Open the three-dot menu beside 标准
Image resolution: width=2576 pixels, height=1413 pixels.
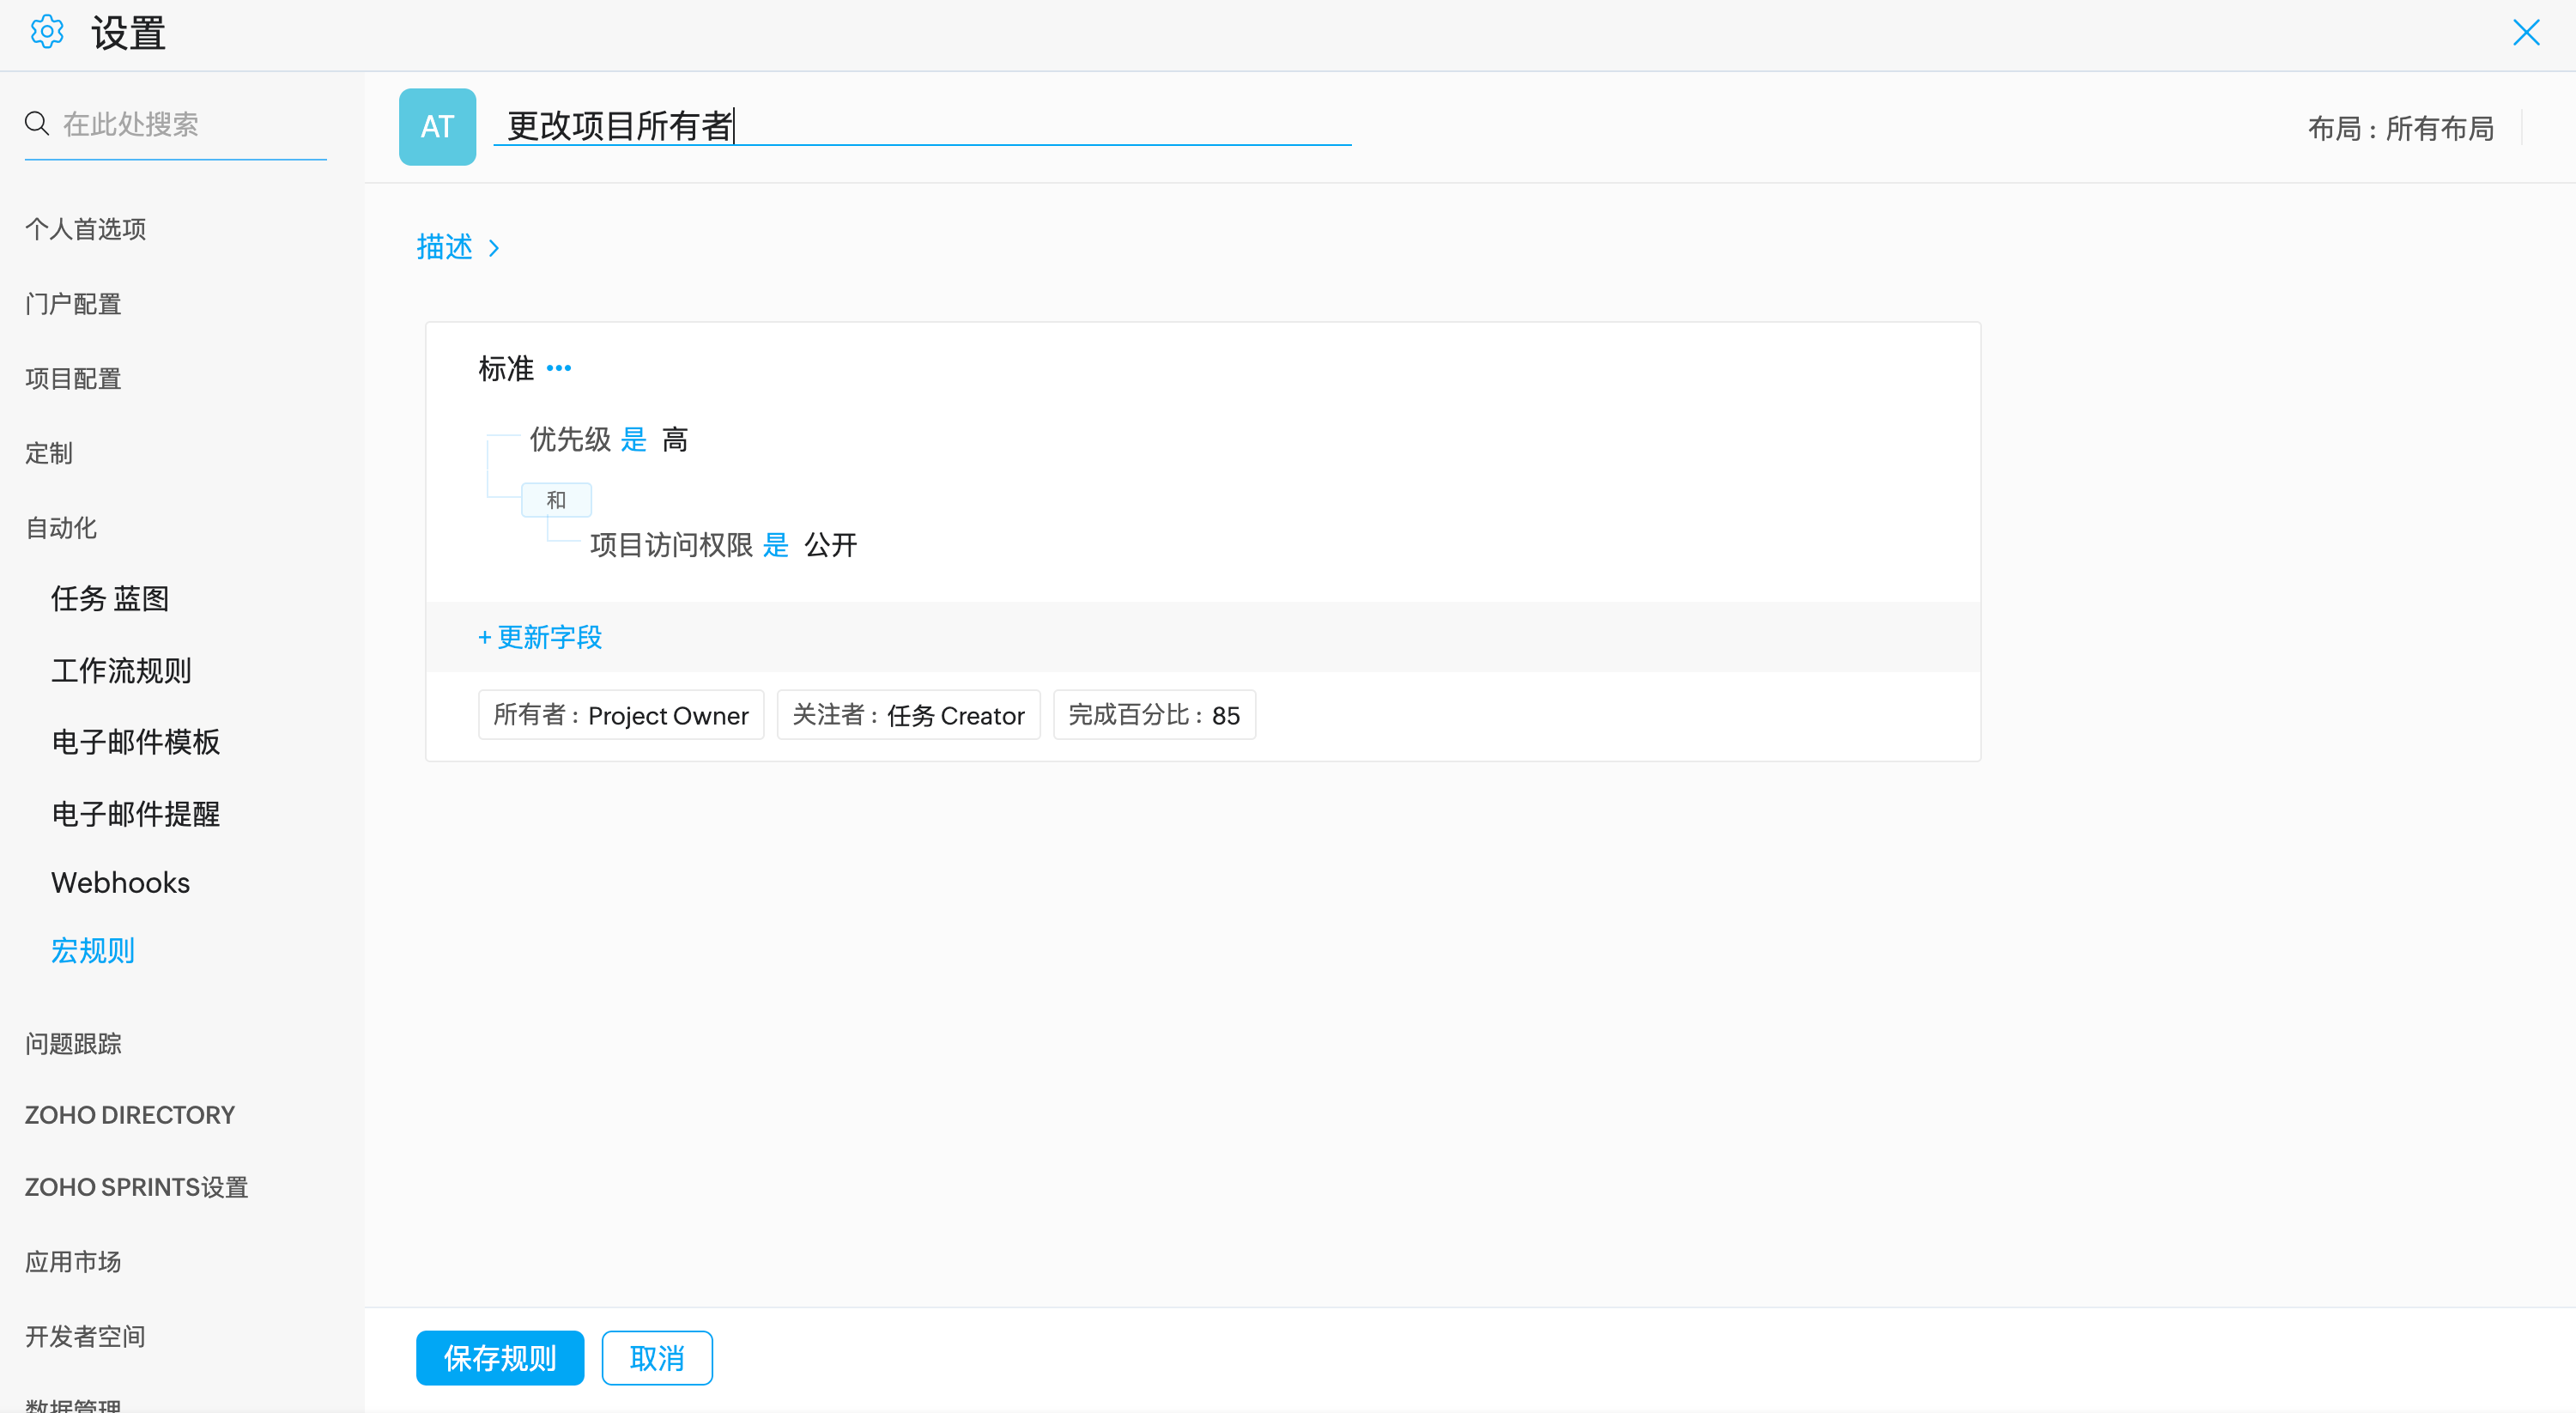(x=559, y=368)
